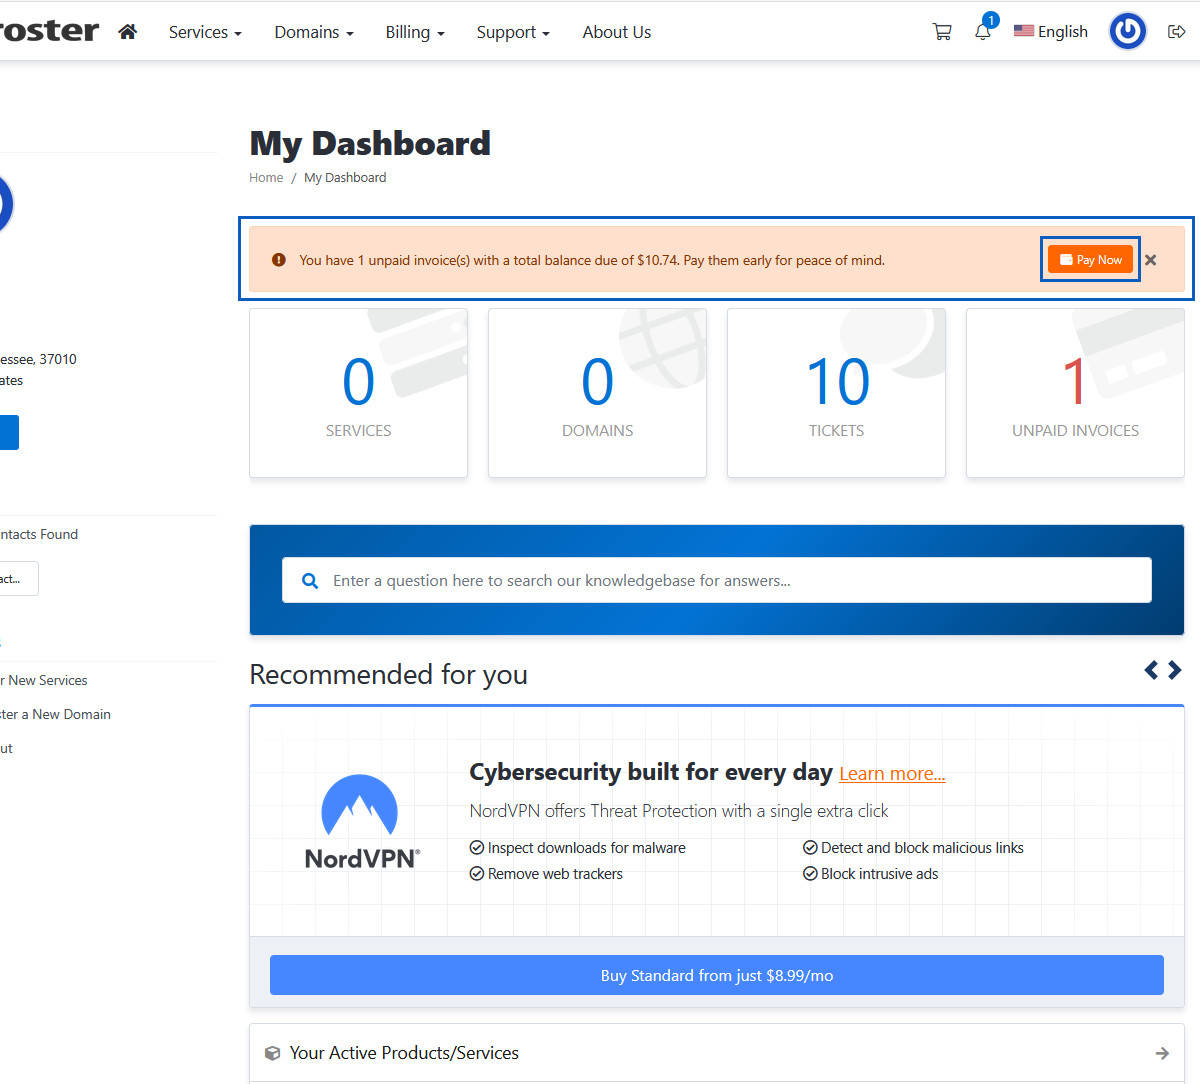Open the notifications bell icon
The image size is (1200, 1084).
pos(983,32)
